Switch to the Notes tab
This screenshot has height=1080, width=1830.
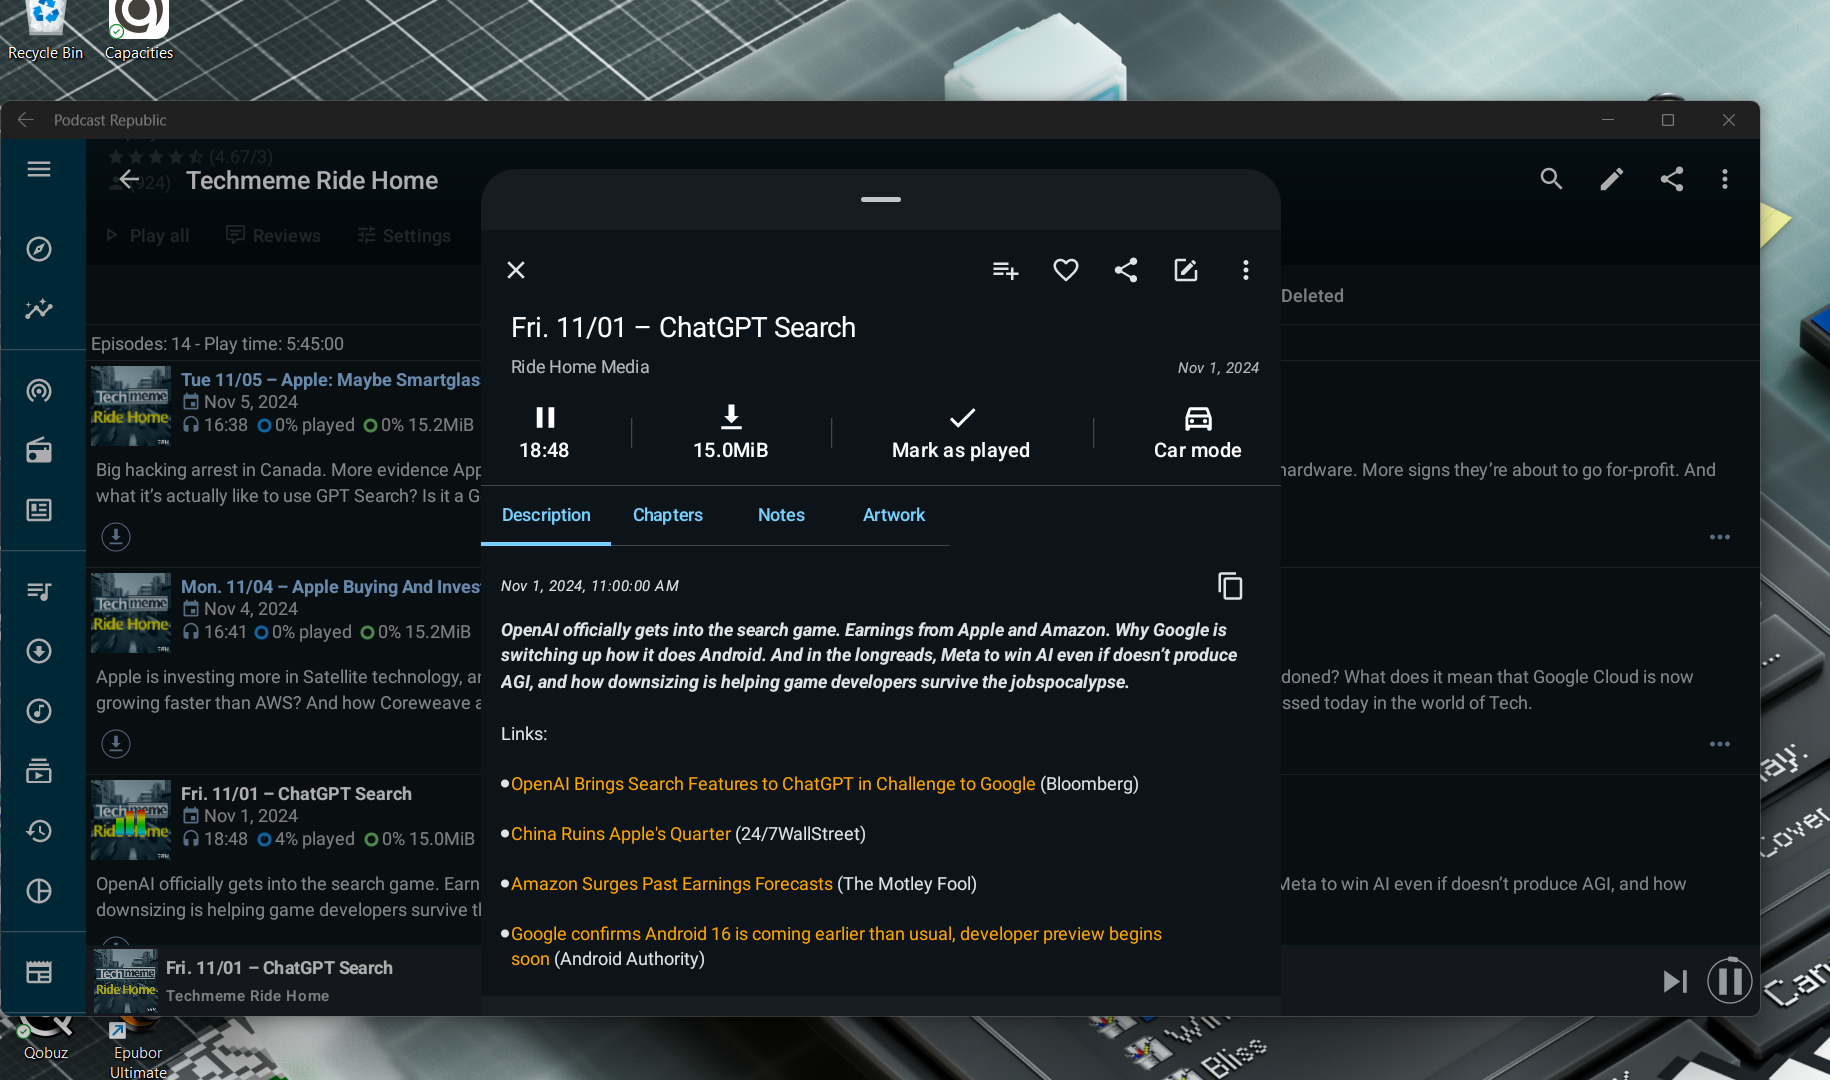pyautogui.click(x=781, y=515)
